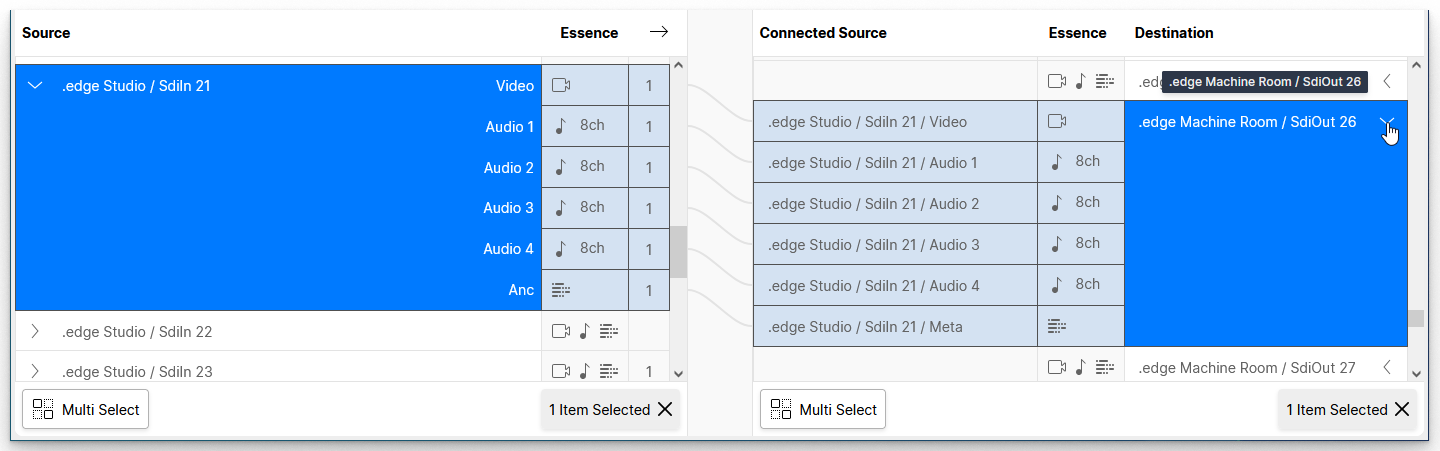Viewport: 1440px width, 451px height.
Task: Collapse the .edge Studio / SdiIn 21 source
Action: tap(35, 86)
